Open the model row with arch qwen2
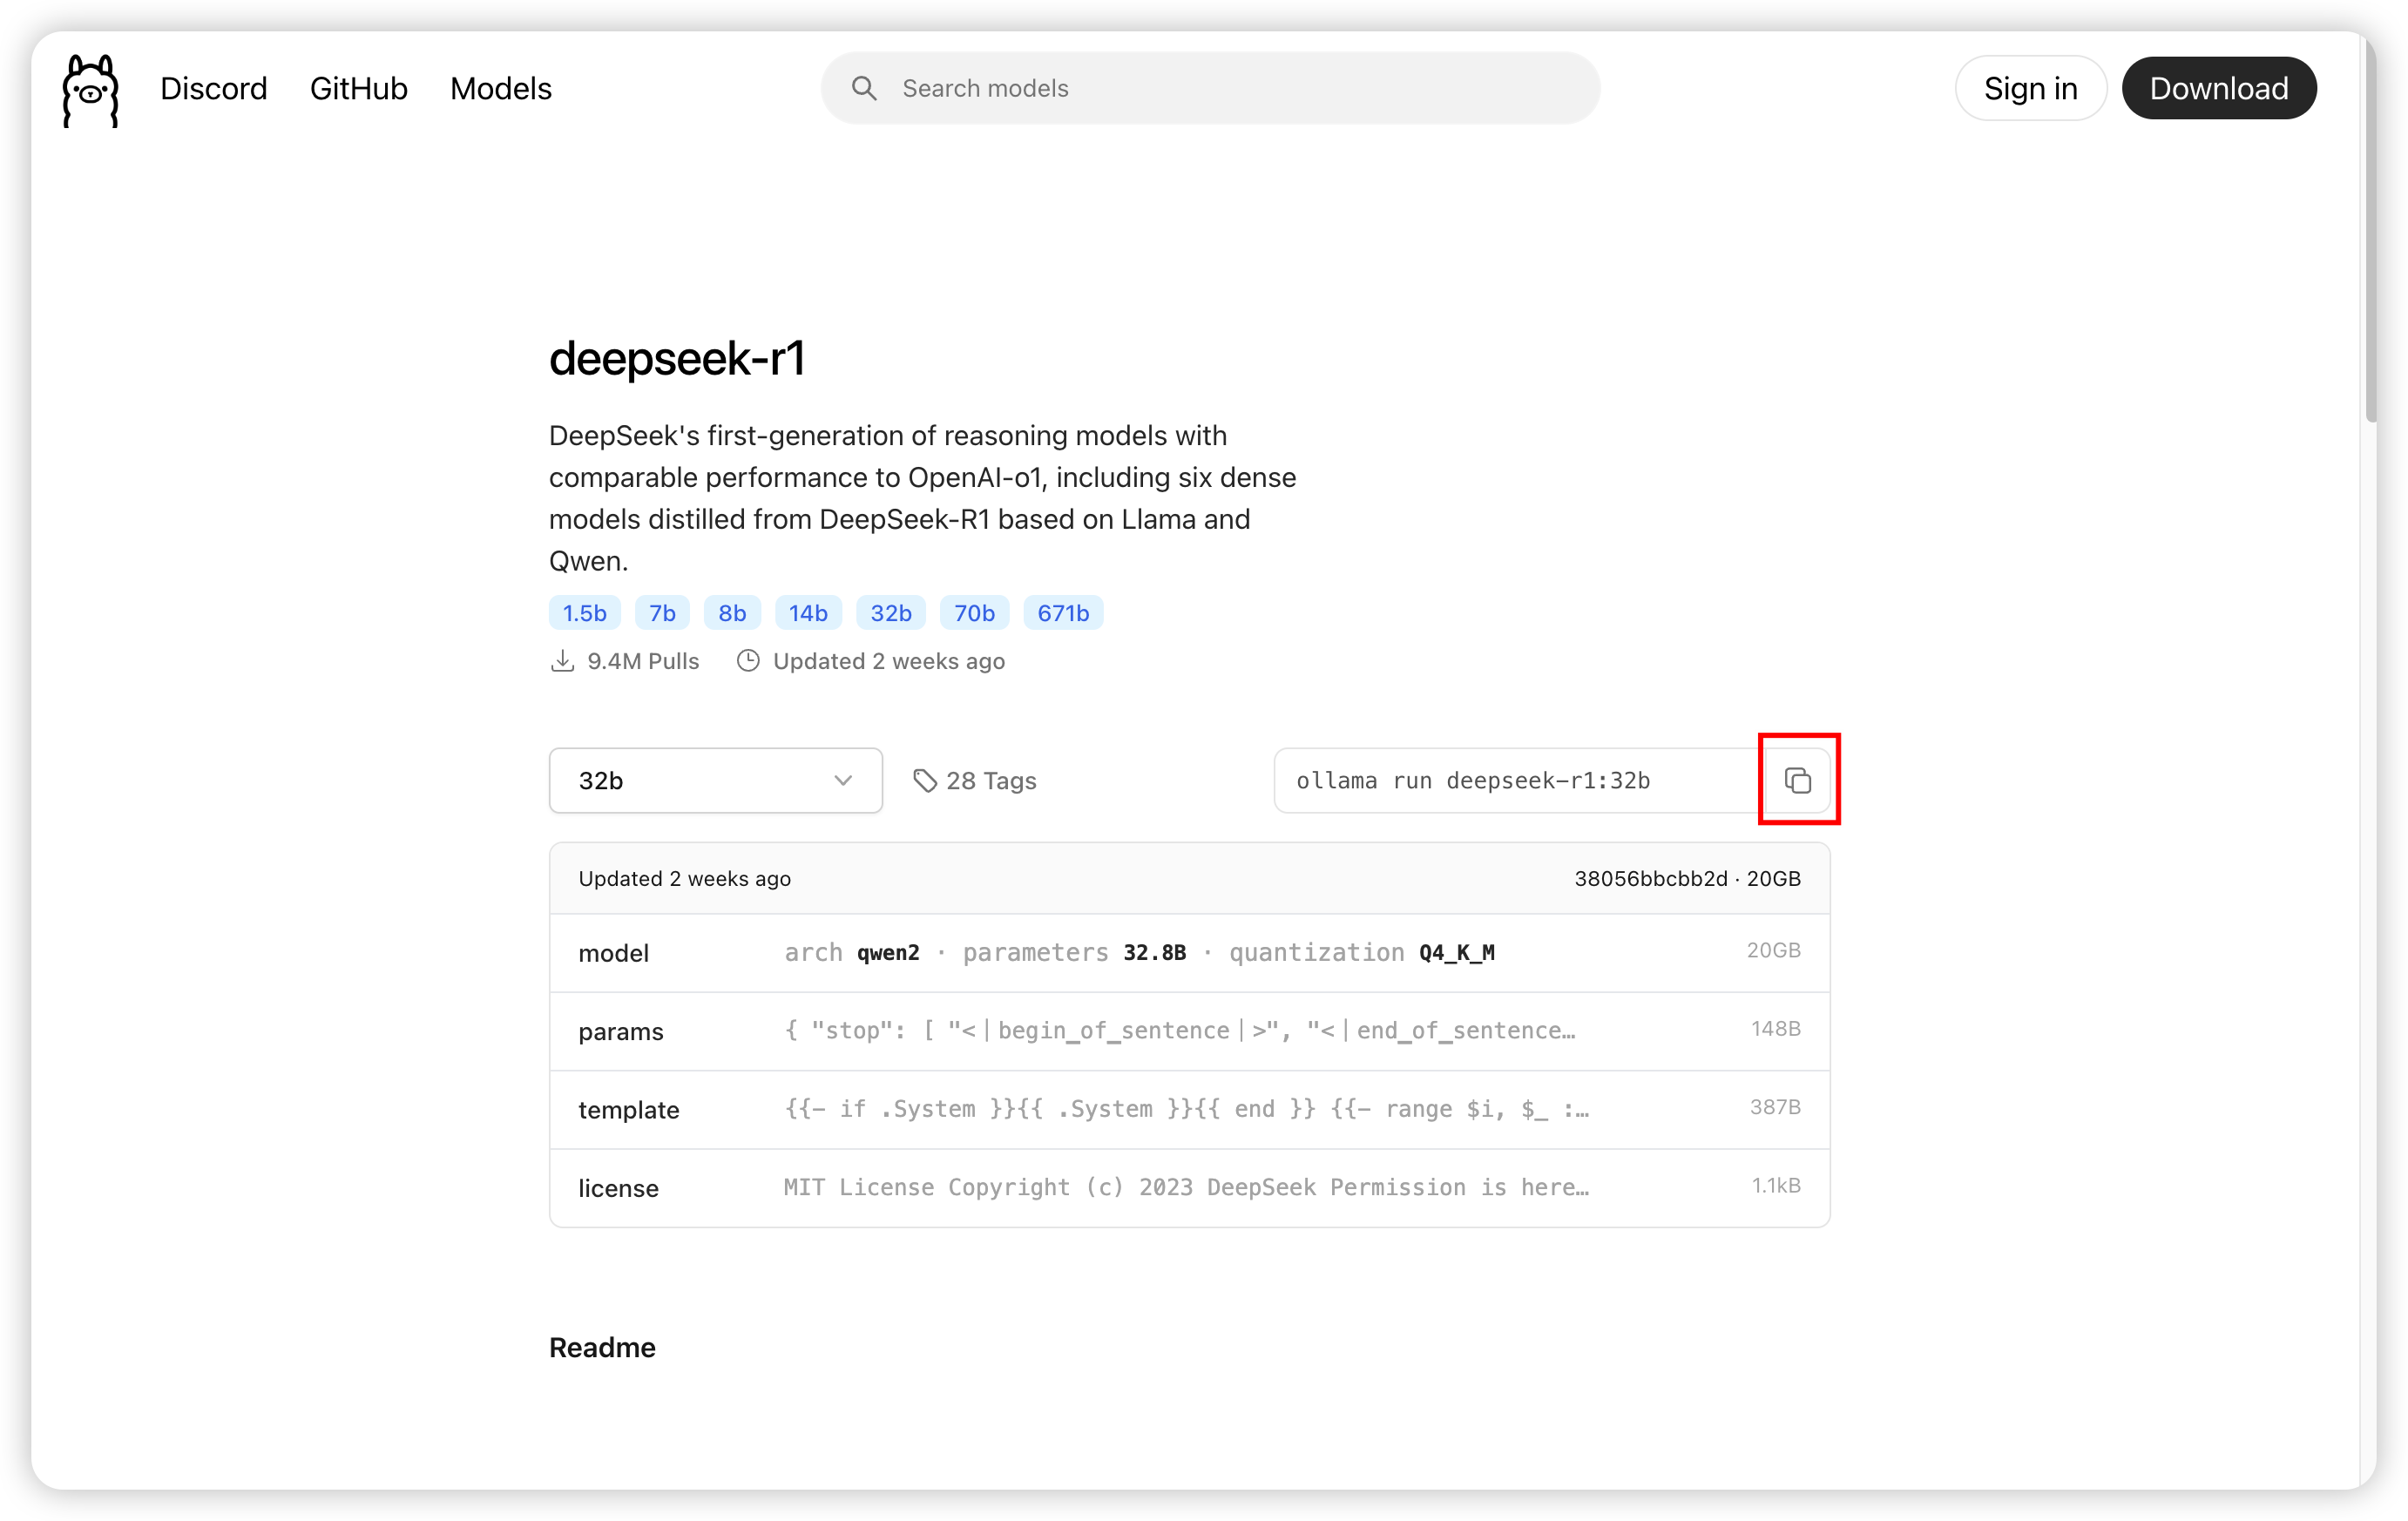The height and width of the screenshot is (1521, 2408). click(x=1190, y=953)
